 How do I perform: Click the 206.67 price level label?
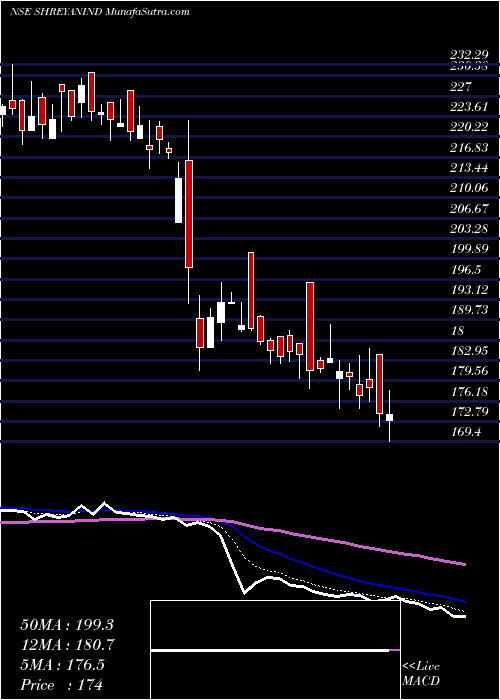tap(469, 208)
